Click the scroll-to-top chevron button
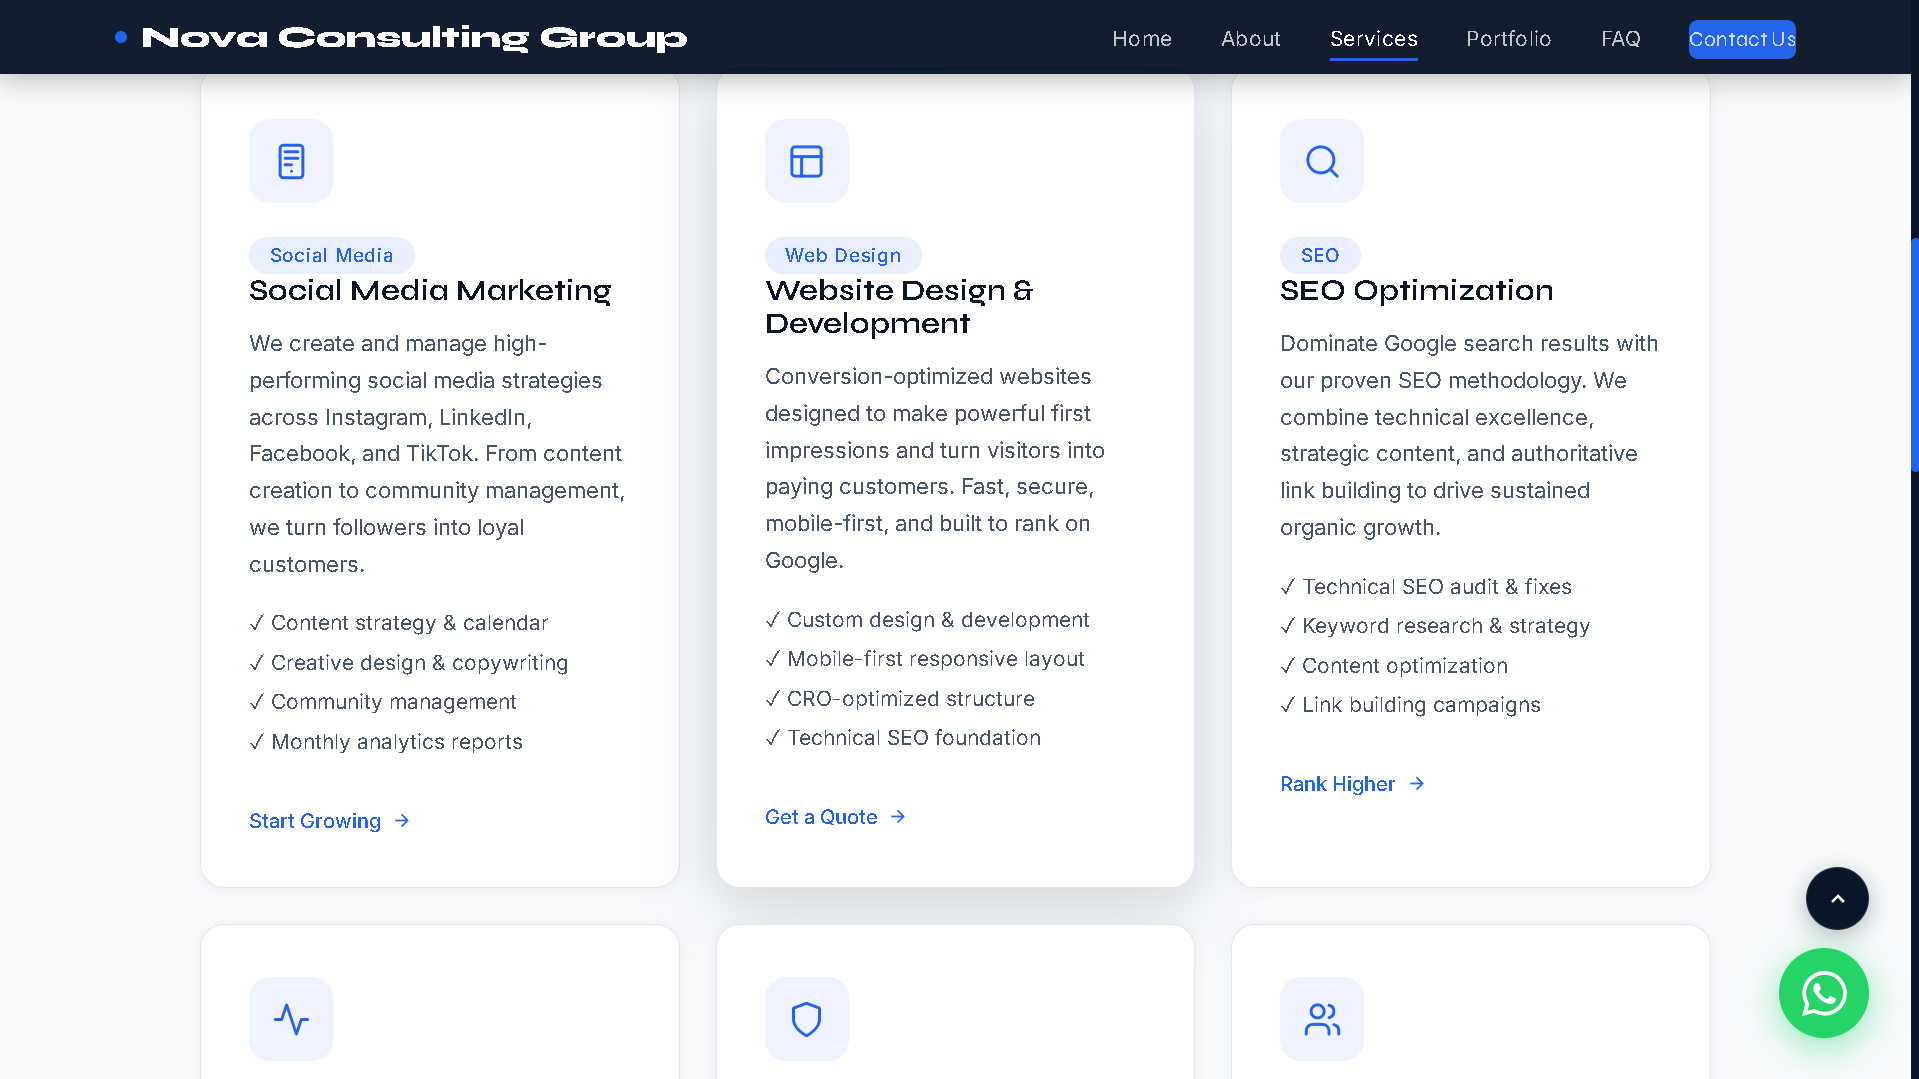The height and width of the screenshot is (1079, 1919). point(1836,898)
